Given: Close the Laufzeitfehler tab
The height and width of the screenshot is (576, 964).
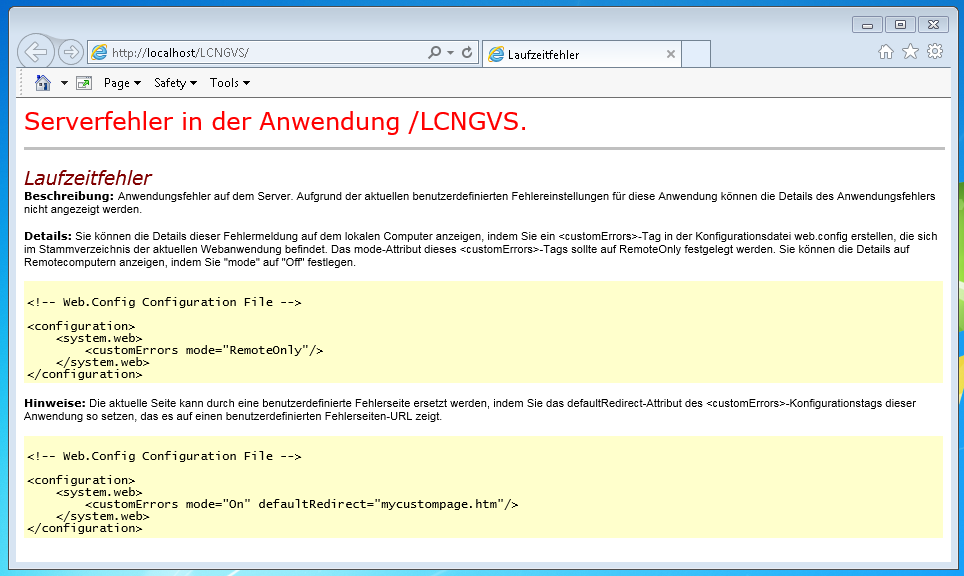Looking at the screenshot, I should 670,54.
